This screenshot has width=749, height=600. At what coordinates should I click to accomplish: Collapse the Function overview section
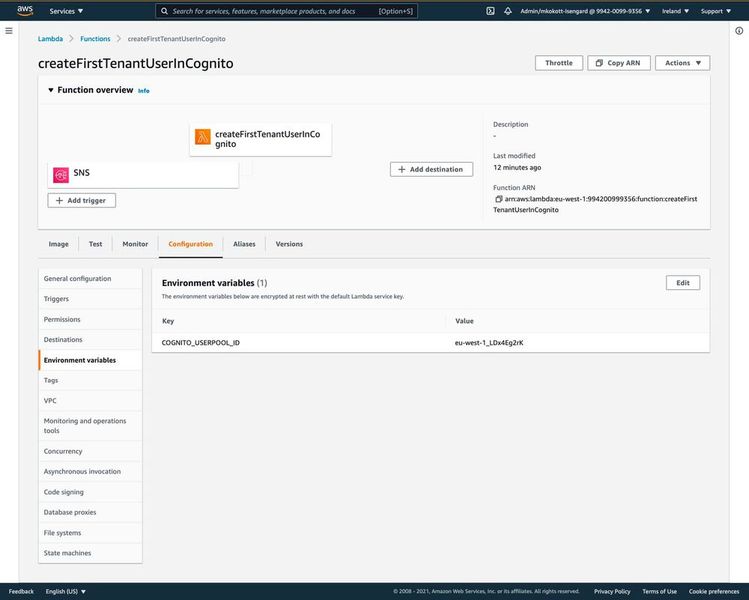tap(51, 90)
